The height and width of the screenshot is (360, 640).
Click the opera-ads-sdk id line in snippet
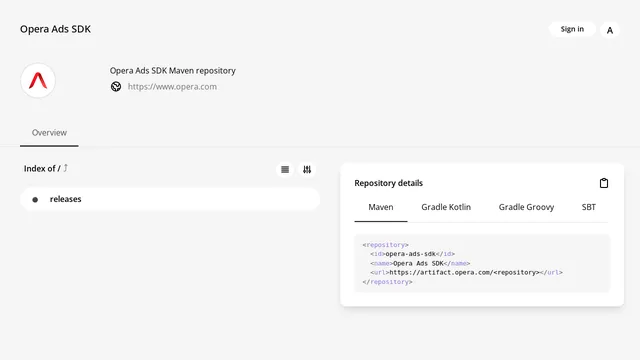(412, 254)
